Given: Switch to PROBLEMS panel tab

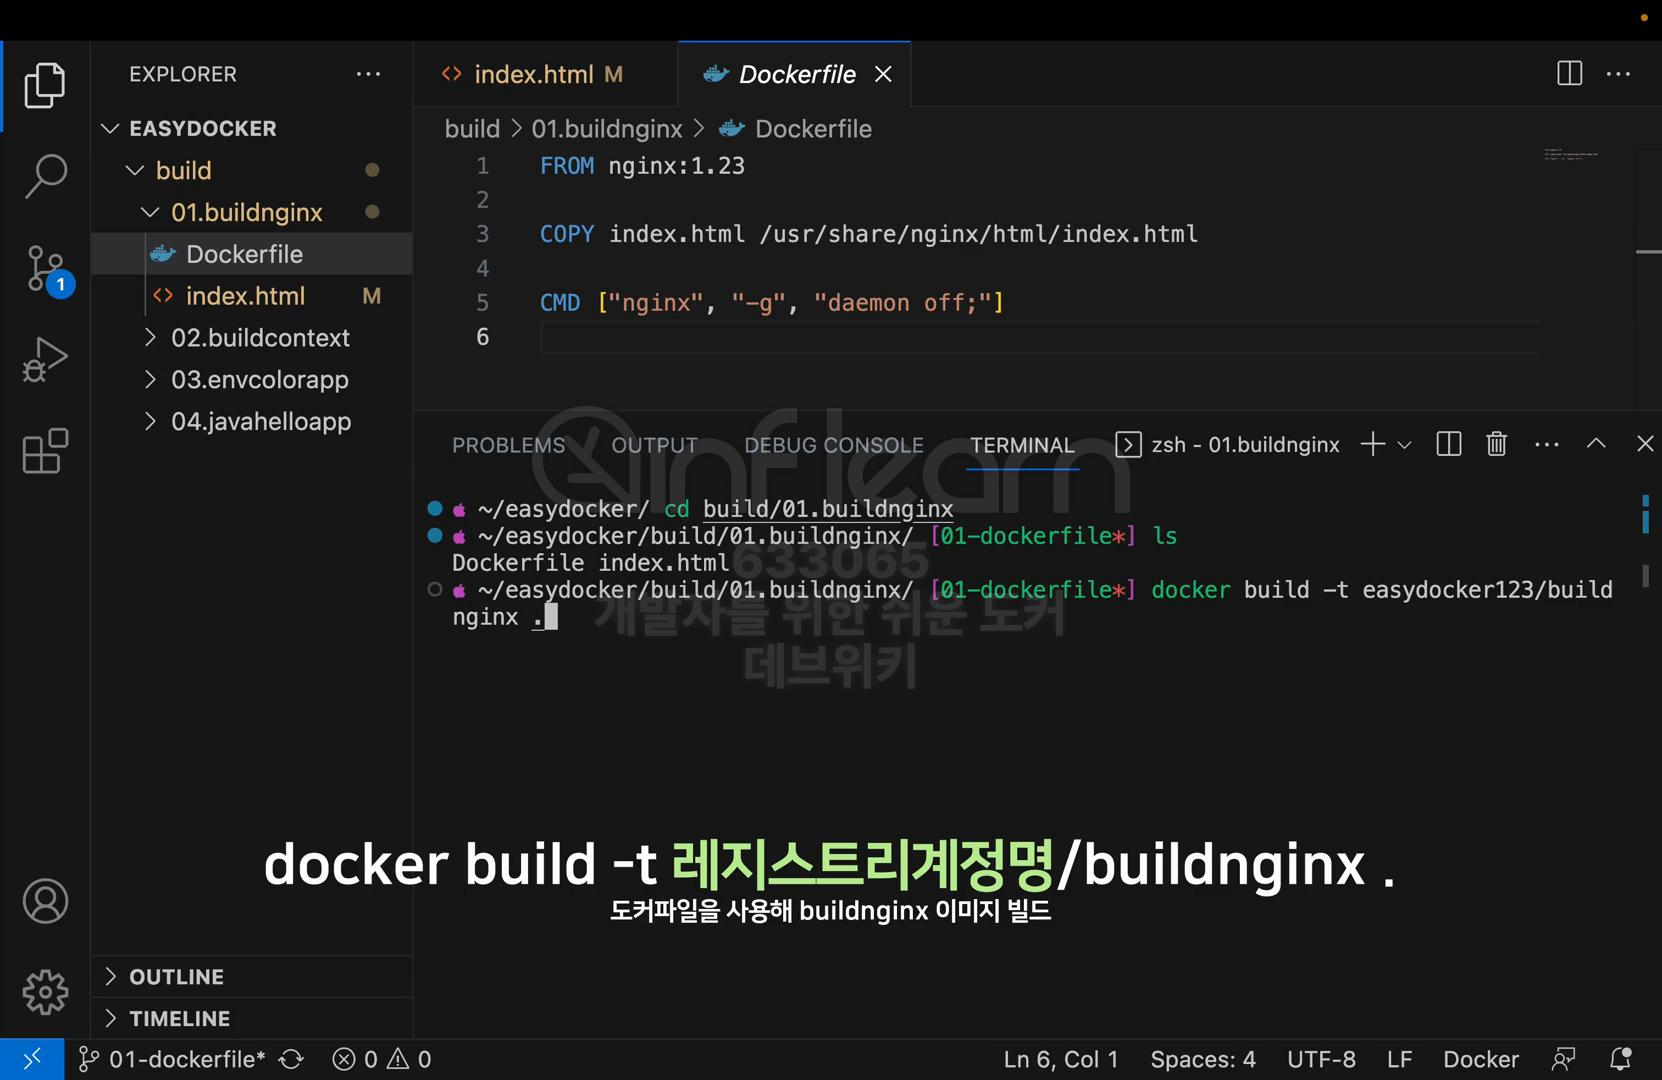Looking at the screenshot, I should pos(508,445).
